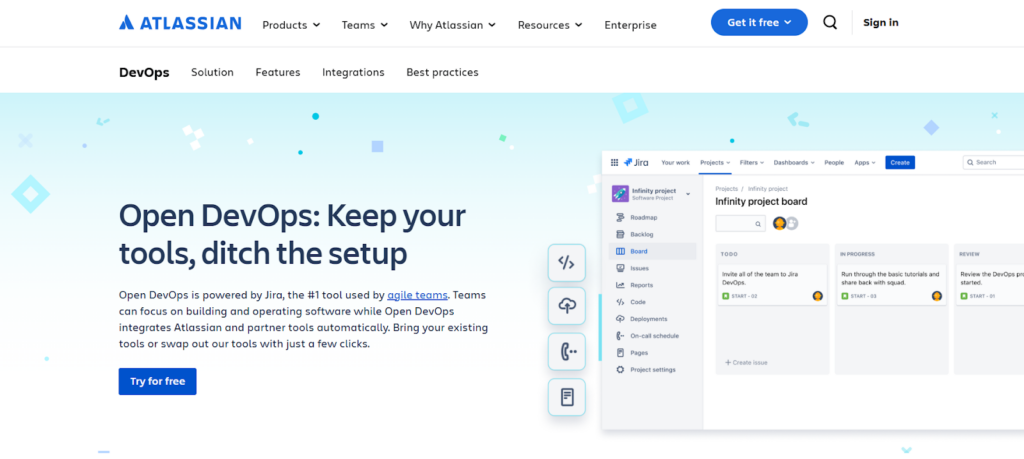Click the DevOps section heading link
Viewport: 1024px width, 459px height.
144,72
